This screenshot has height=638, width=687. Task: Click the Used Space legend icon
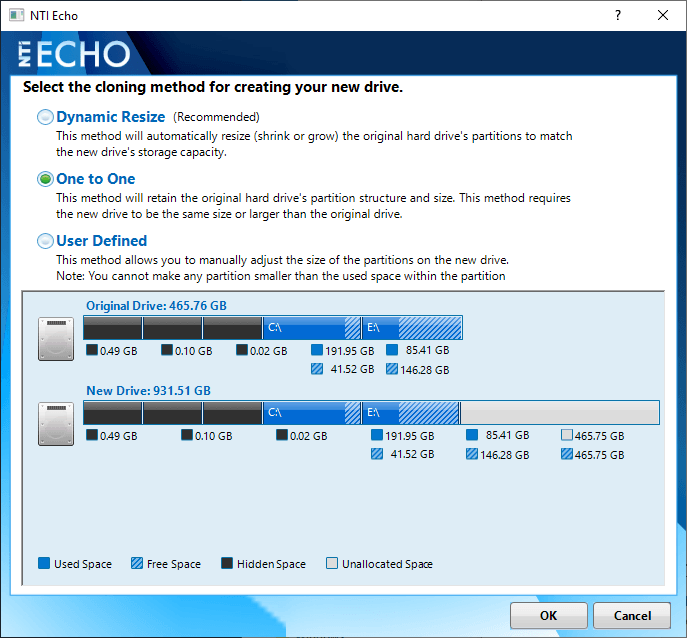(44, 564)
